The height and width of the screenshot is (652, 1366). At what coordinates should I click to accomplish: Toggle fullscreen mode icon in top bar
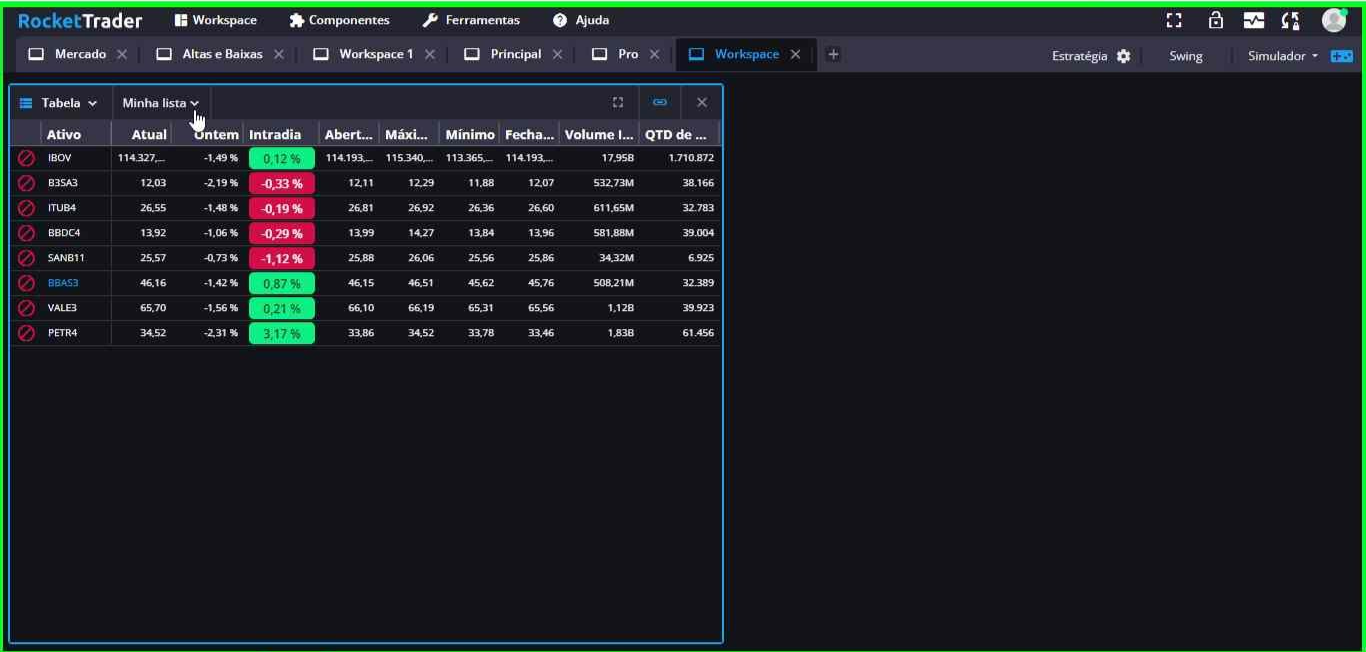1175,20
